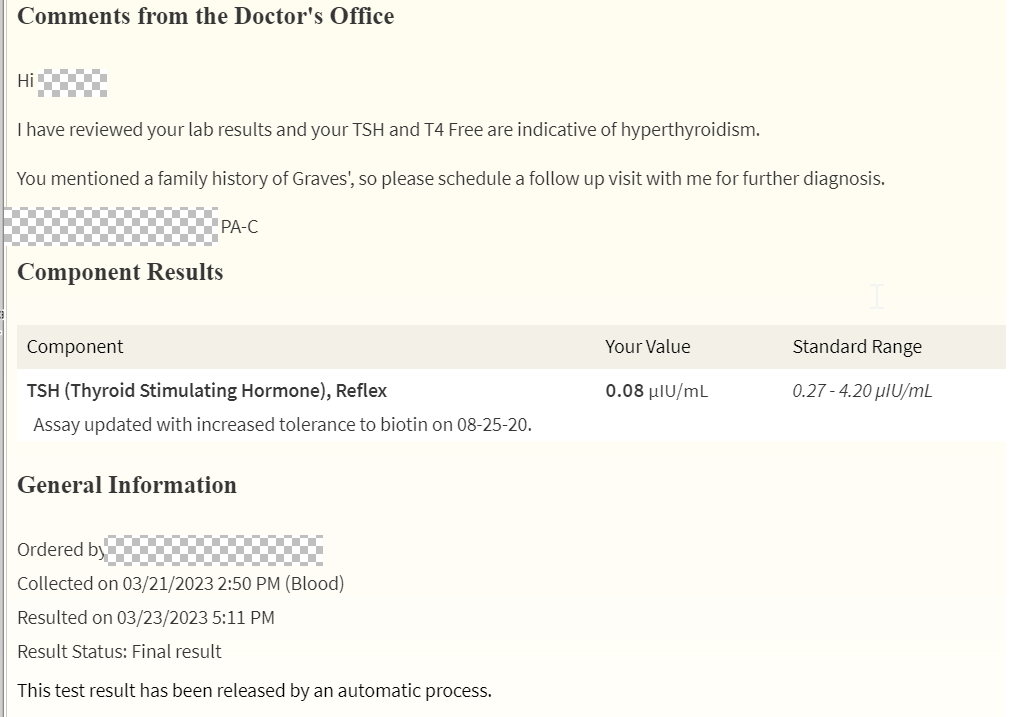Select the hyperthyroidism lab review sentence

click(388, 130)
